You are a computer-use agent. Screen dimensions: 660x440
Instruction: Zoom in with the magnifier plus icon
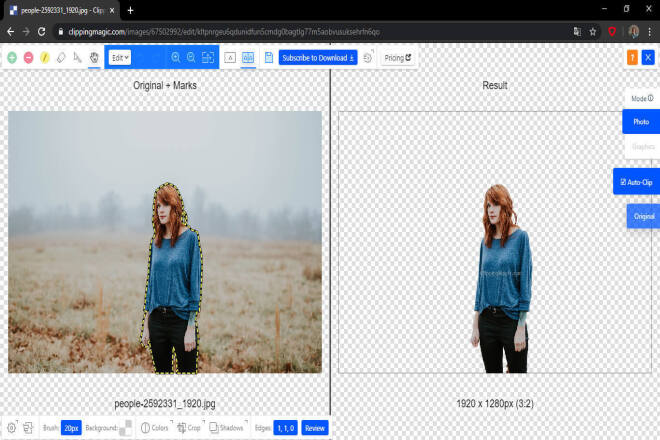click(x=176, y=58)
